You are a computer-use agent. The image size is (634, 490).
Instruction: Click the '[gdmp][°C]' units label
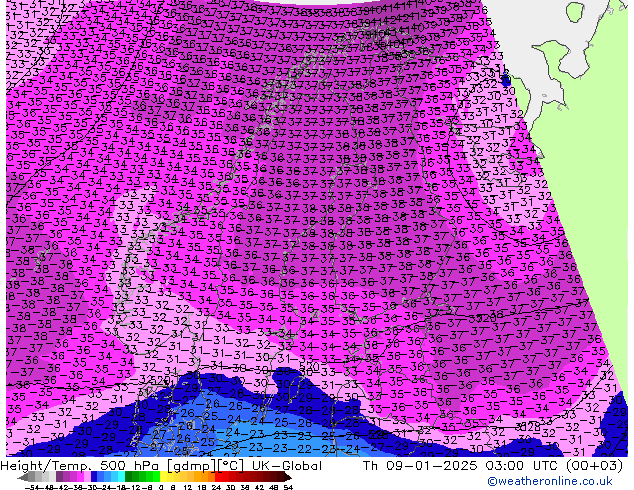(x=205, y=466)
